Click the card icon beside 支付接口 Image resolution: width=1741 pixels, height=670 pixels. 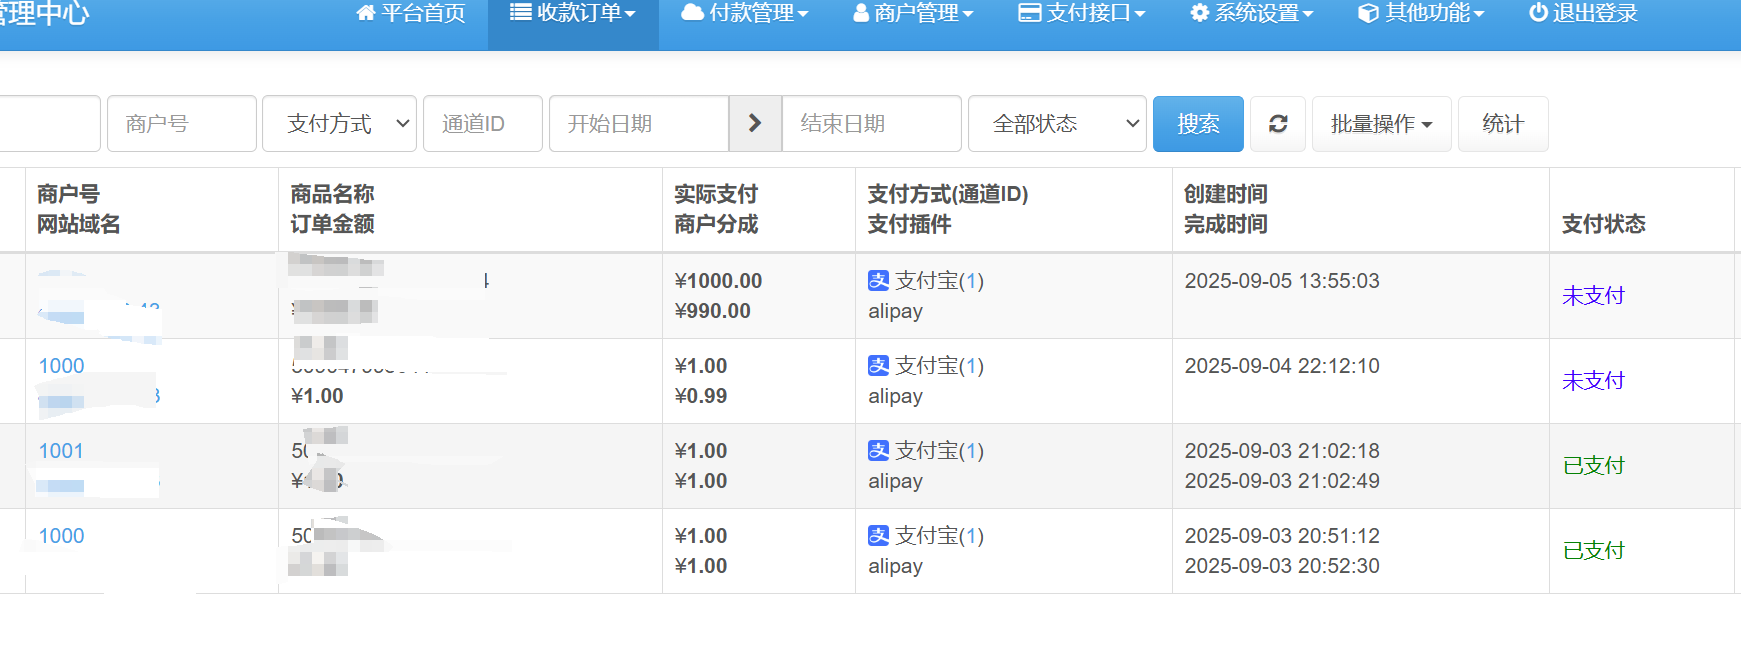point(1029,13)
